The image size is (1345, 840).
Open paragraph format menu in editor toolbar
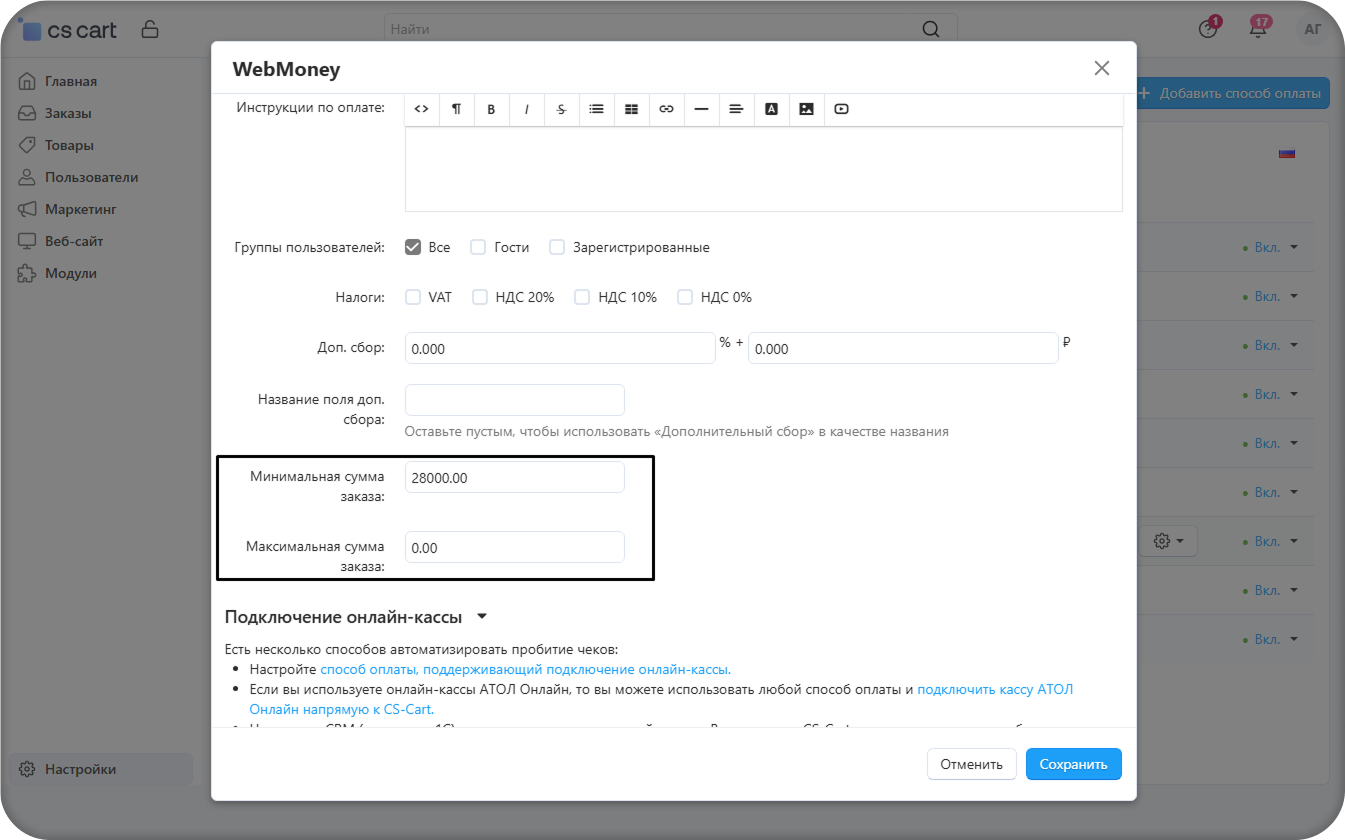click(456, 109)
